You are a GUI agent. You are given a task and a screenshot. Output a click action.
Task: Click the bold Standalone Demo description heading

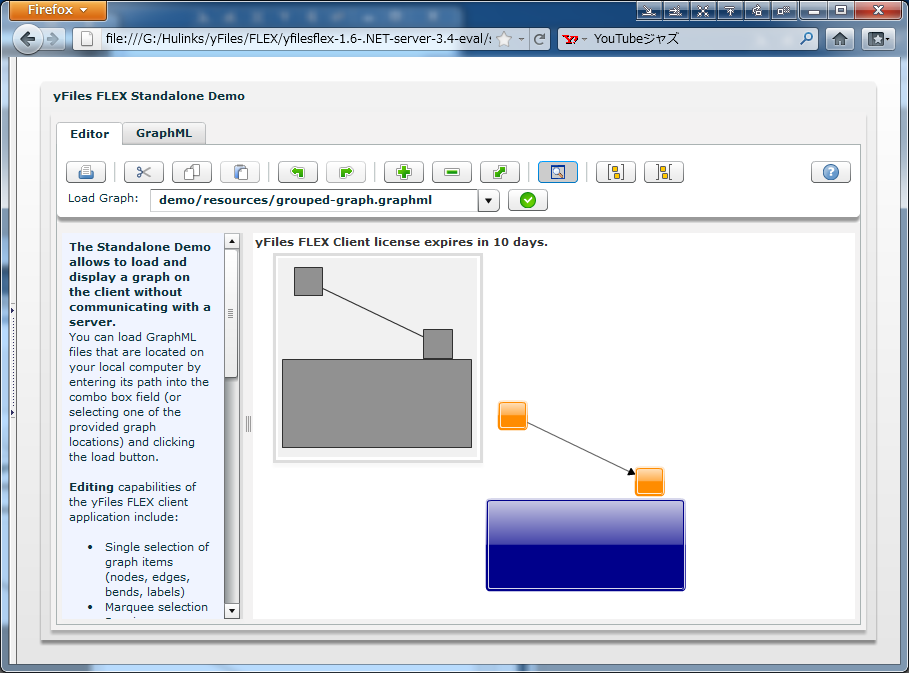click(x=140, y=285)
